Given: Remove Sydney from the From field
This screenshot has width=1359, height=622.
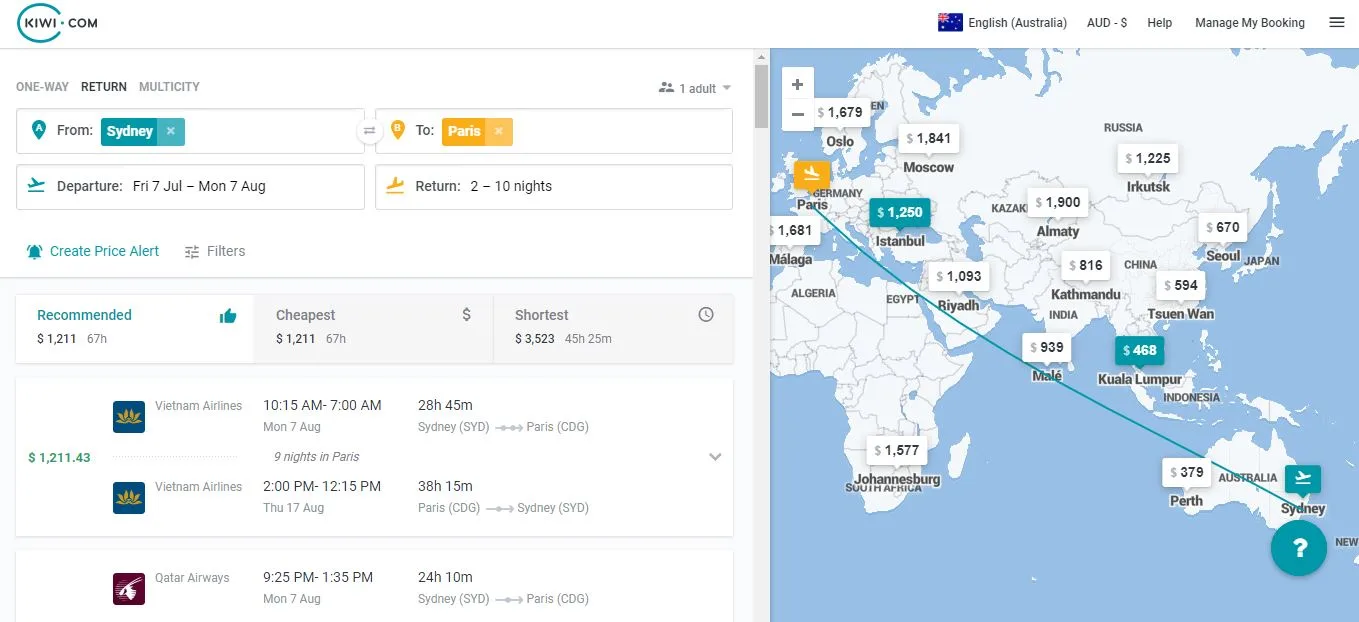Looking at the screenshot, I should pos(171,131).
